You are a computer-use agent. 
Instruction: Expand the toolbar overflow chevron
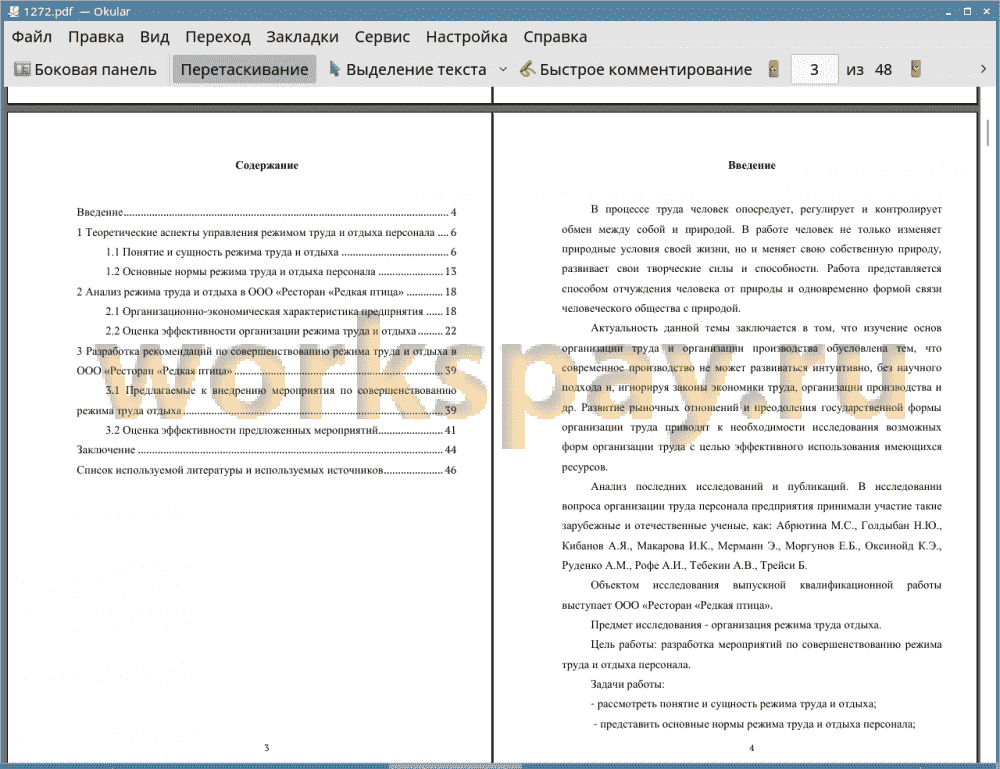click(x=983, y=69)
